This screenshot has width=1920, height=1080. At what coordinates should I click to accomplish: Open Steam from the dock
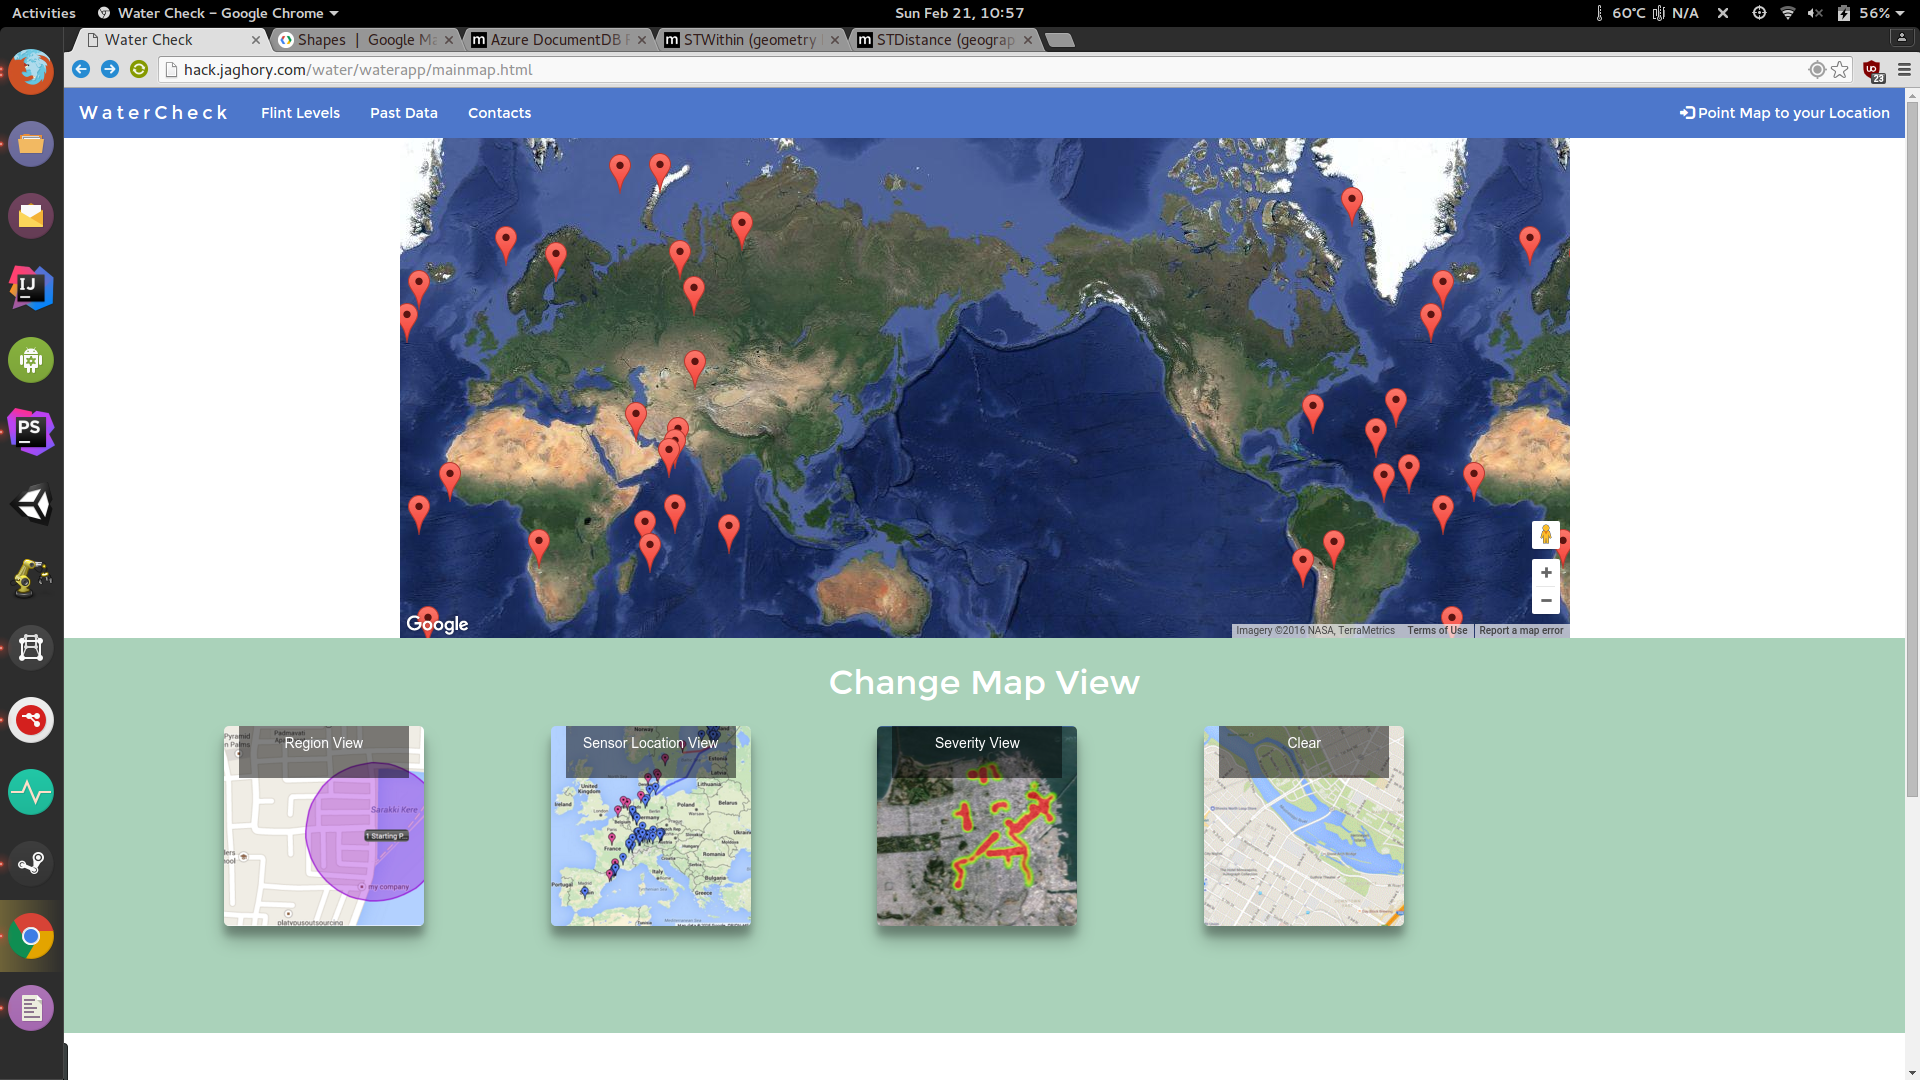pyautogui.click(x=31, y=864)
